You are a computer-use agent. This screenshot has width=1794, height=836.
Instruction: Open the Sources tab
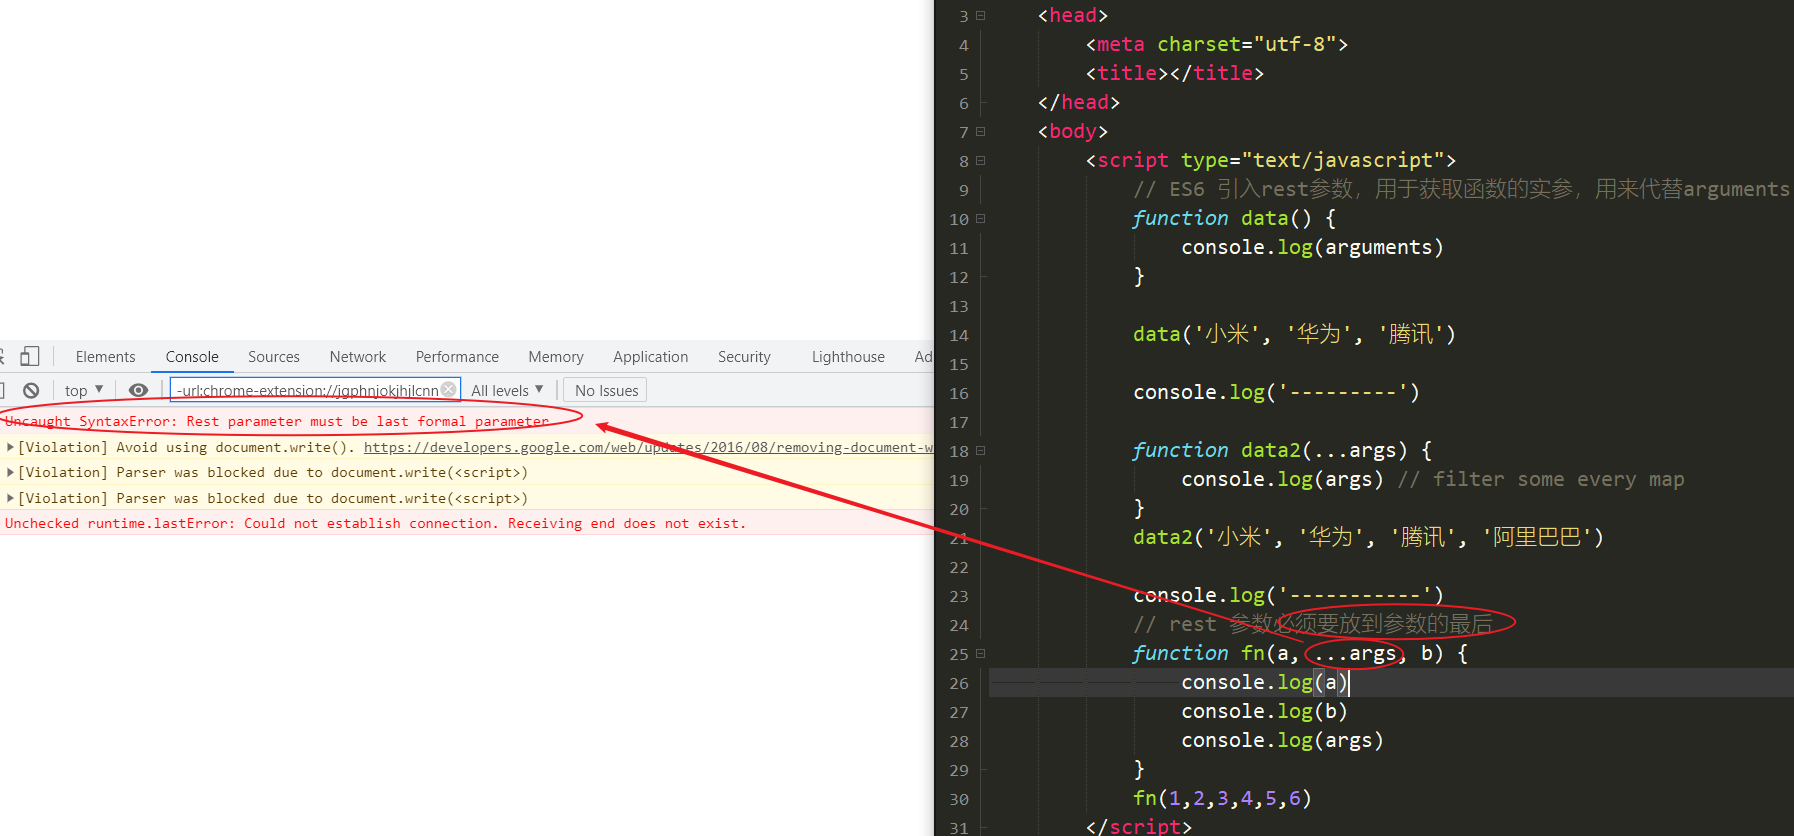(x=274, y=357)
